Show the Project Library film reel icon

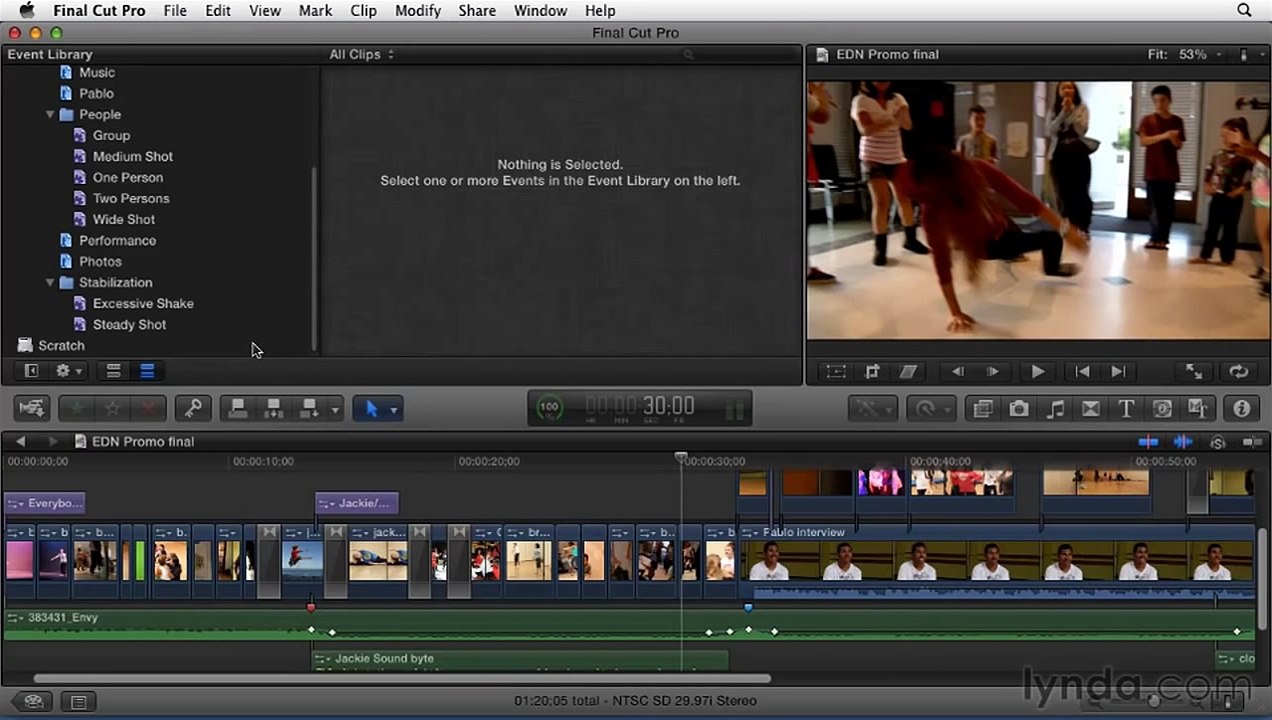33,702
